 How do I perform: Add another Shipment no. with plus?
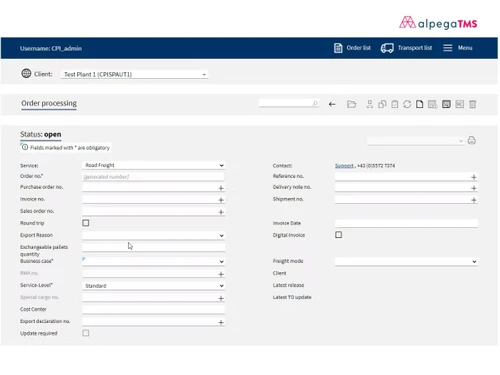[x=474, y=200]
